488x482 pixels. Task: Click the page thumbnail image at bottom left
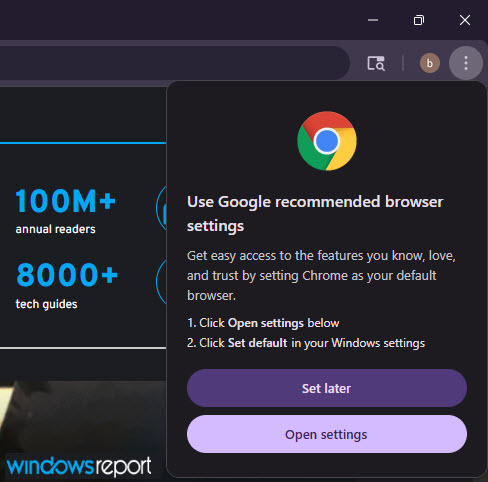click(x=83, y=431)
